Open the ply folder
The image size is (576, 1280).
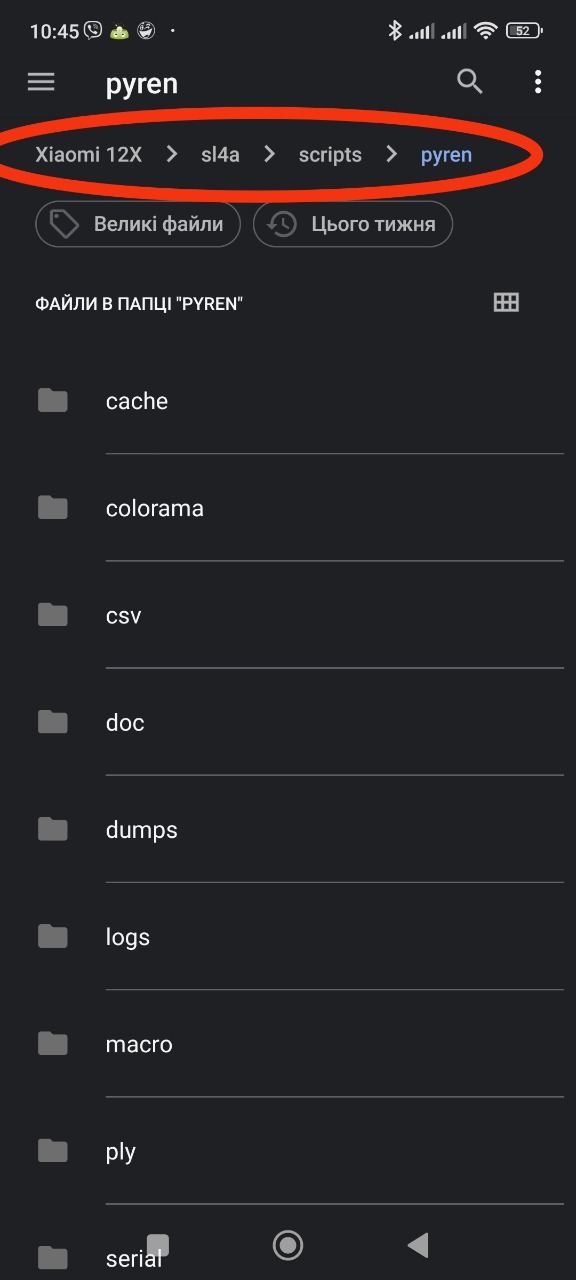(288, 1151)
